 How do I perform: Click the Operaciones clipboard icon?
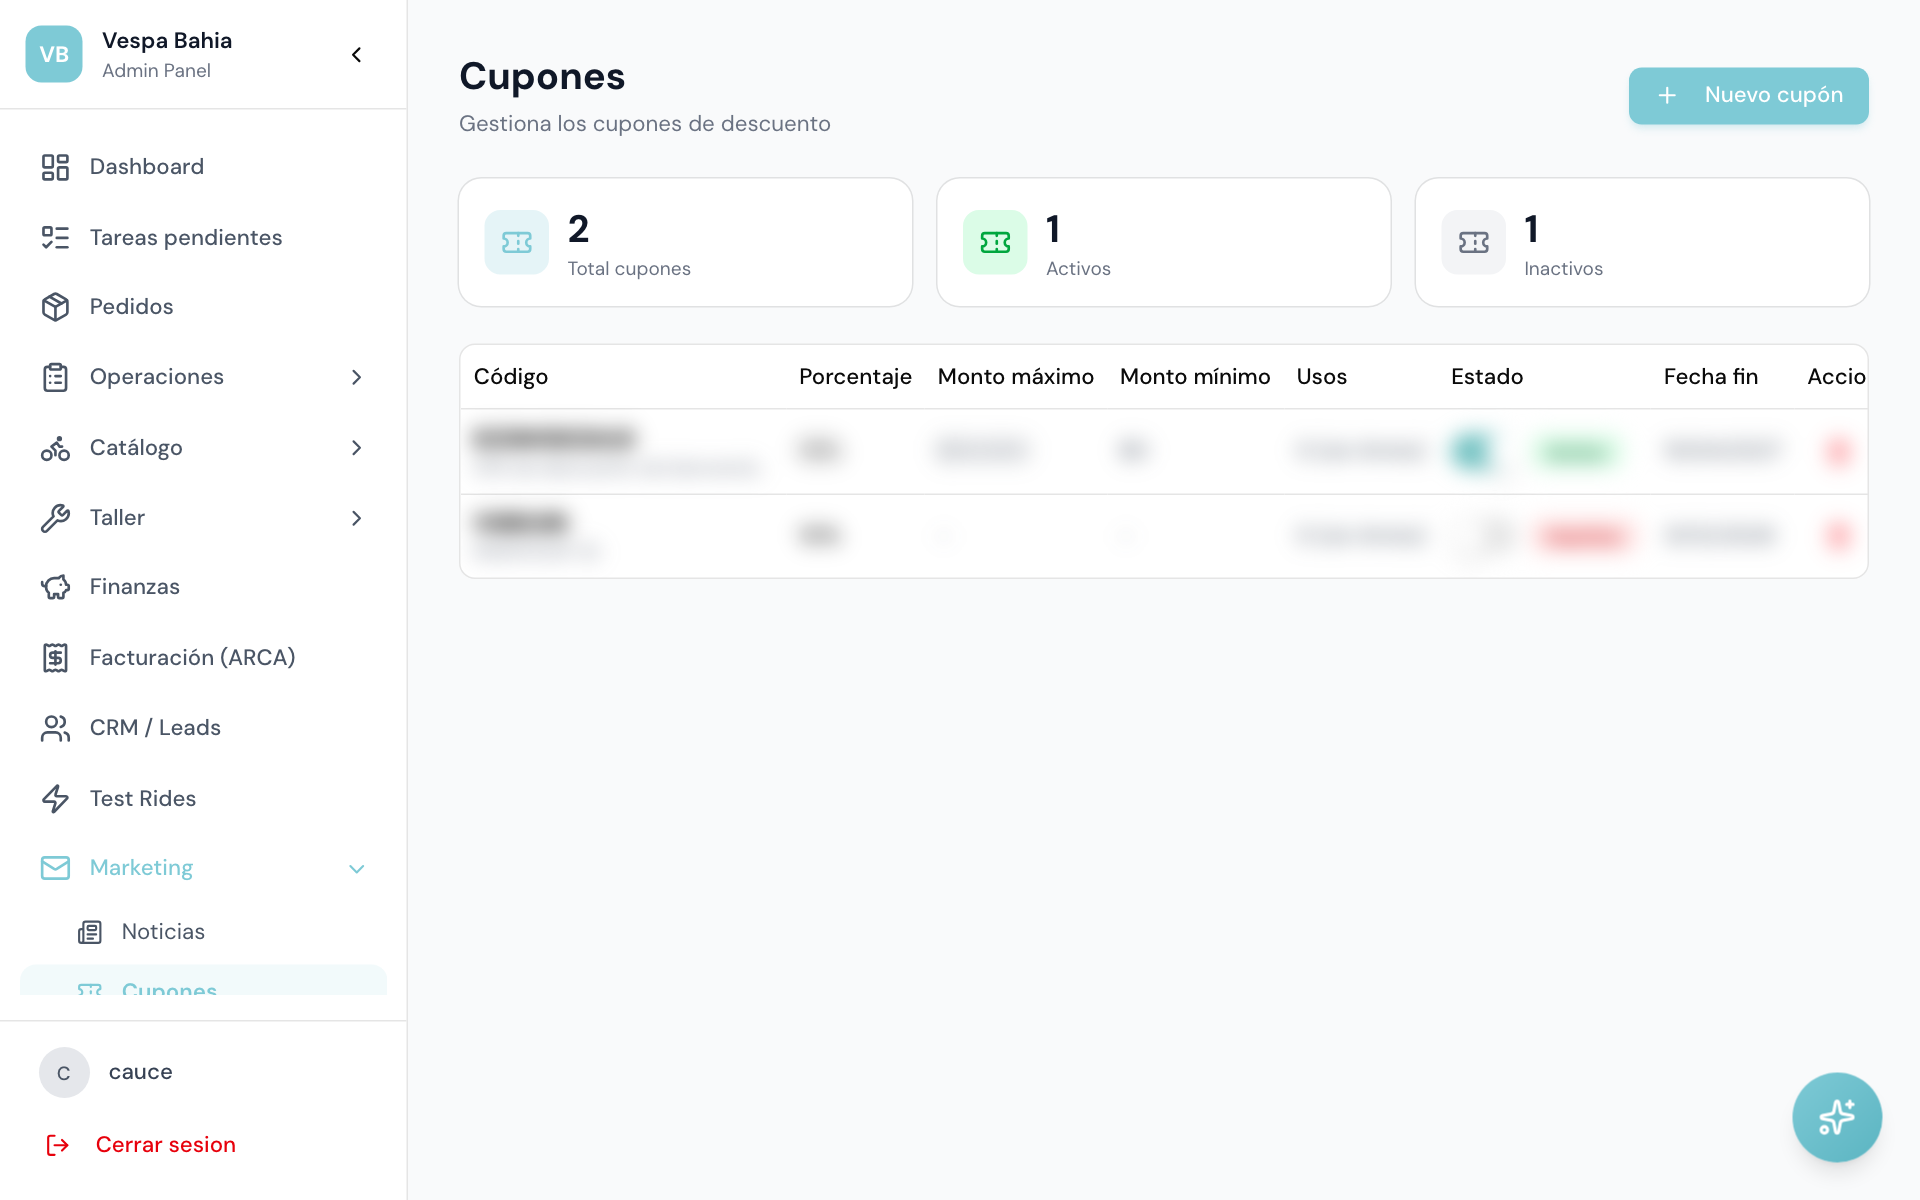[55, 377]
